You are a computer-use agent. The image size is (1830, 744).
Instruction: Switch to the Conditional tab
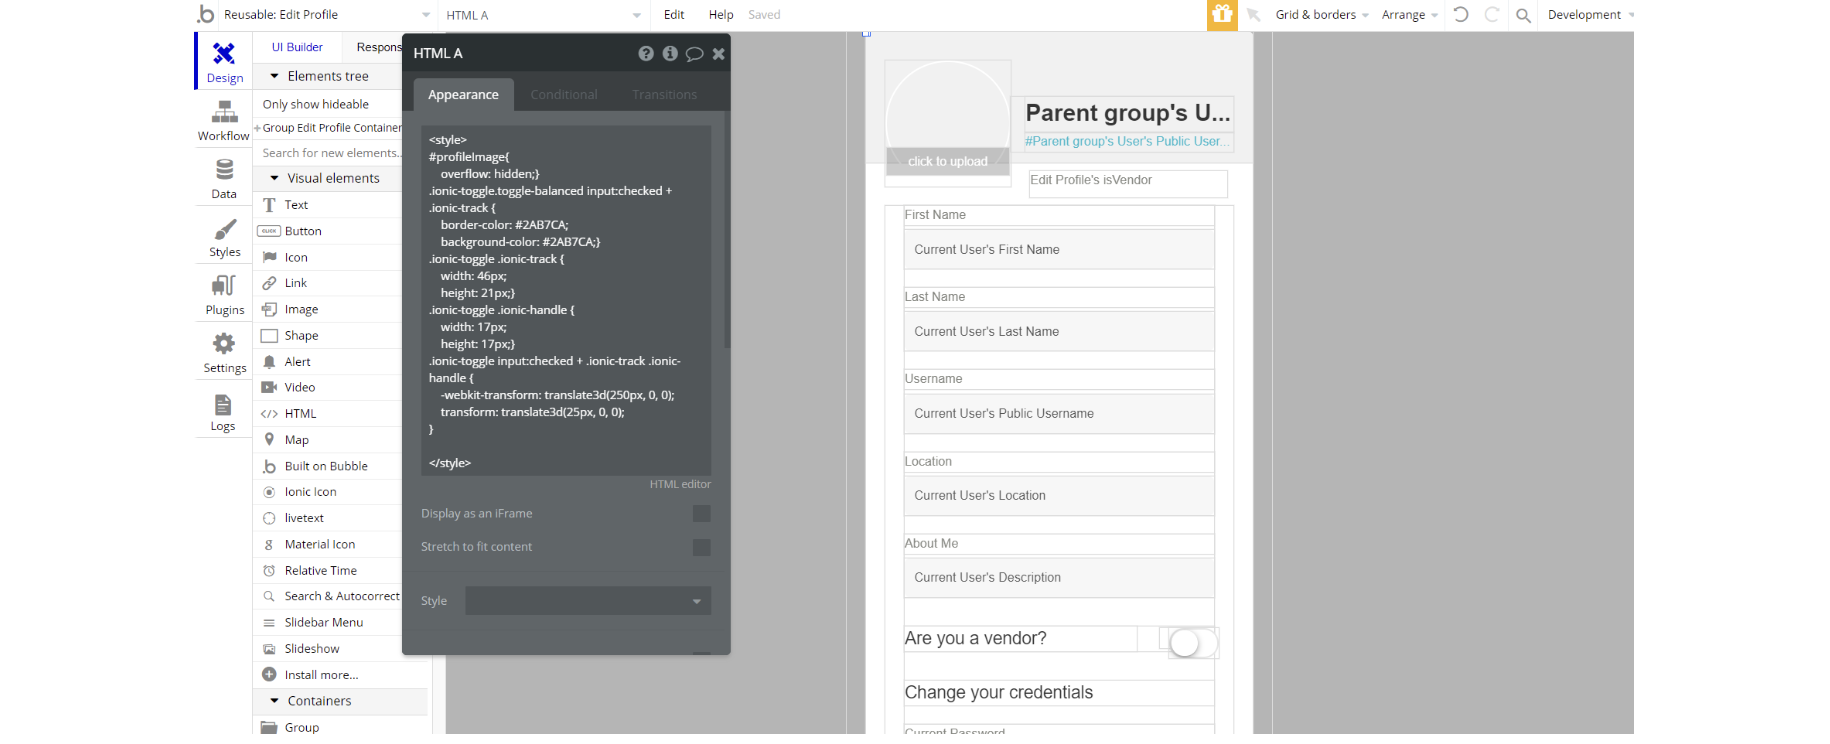[564, 95]
